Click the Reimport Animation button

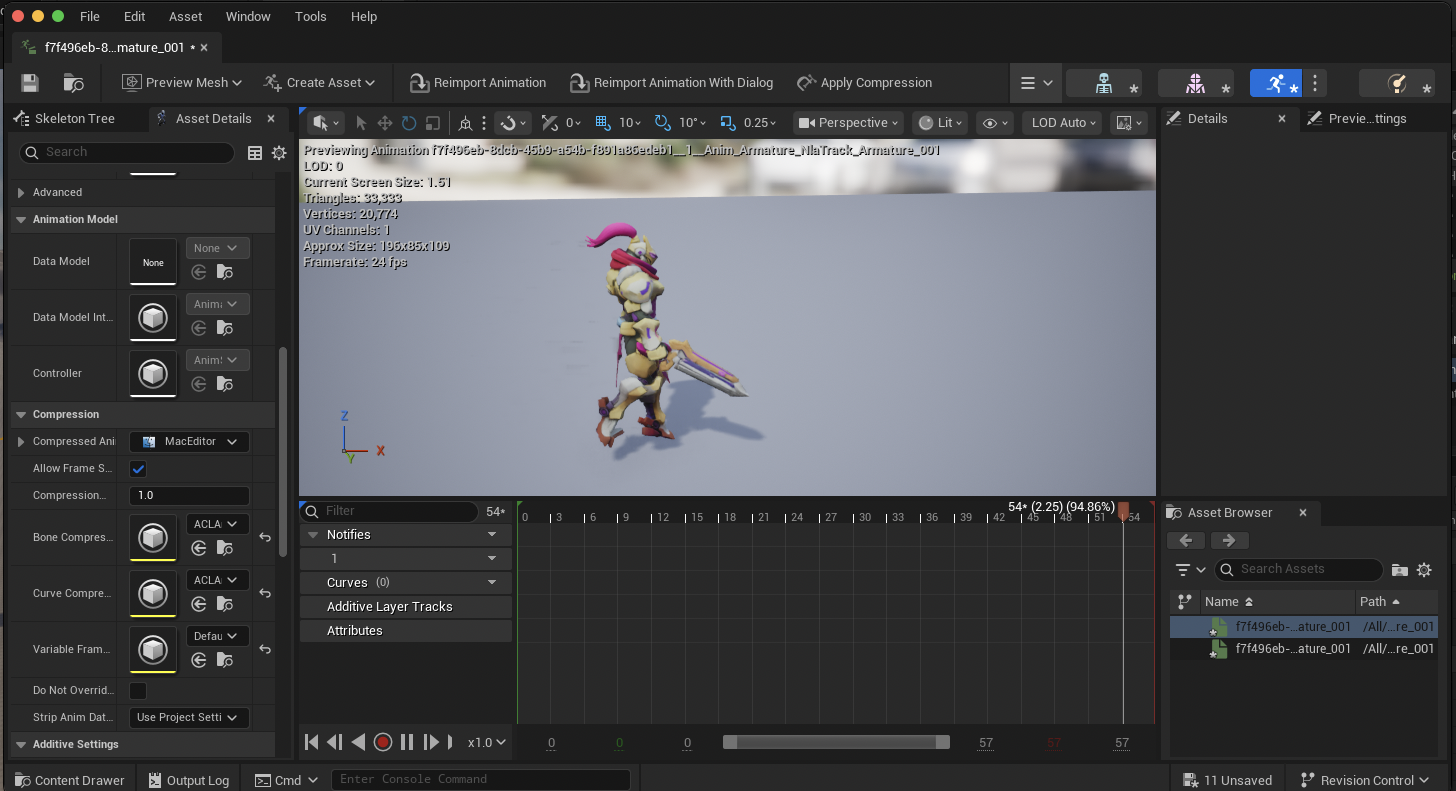(477, 83)
